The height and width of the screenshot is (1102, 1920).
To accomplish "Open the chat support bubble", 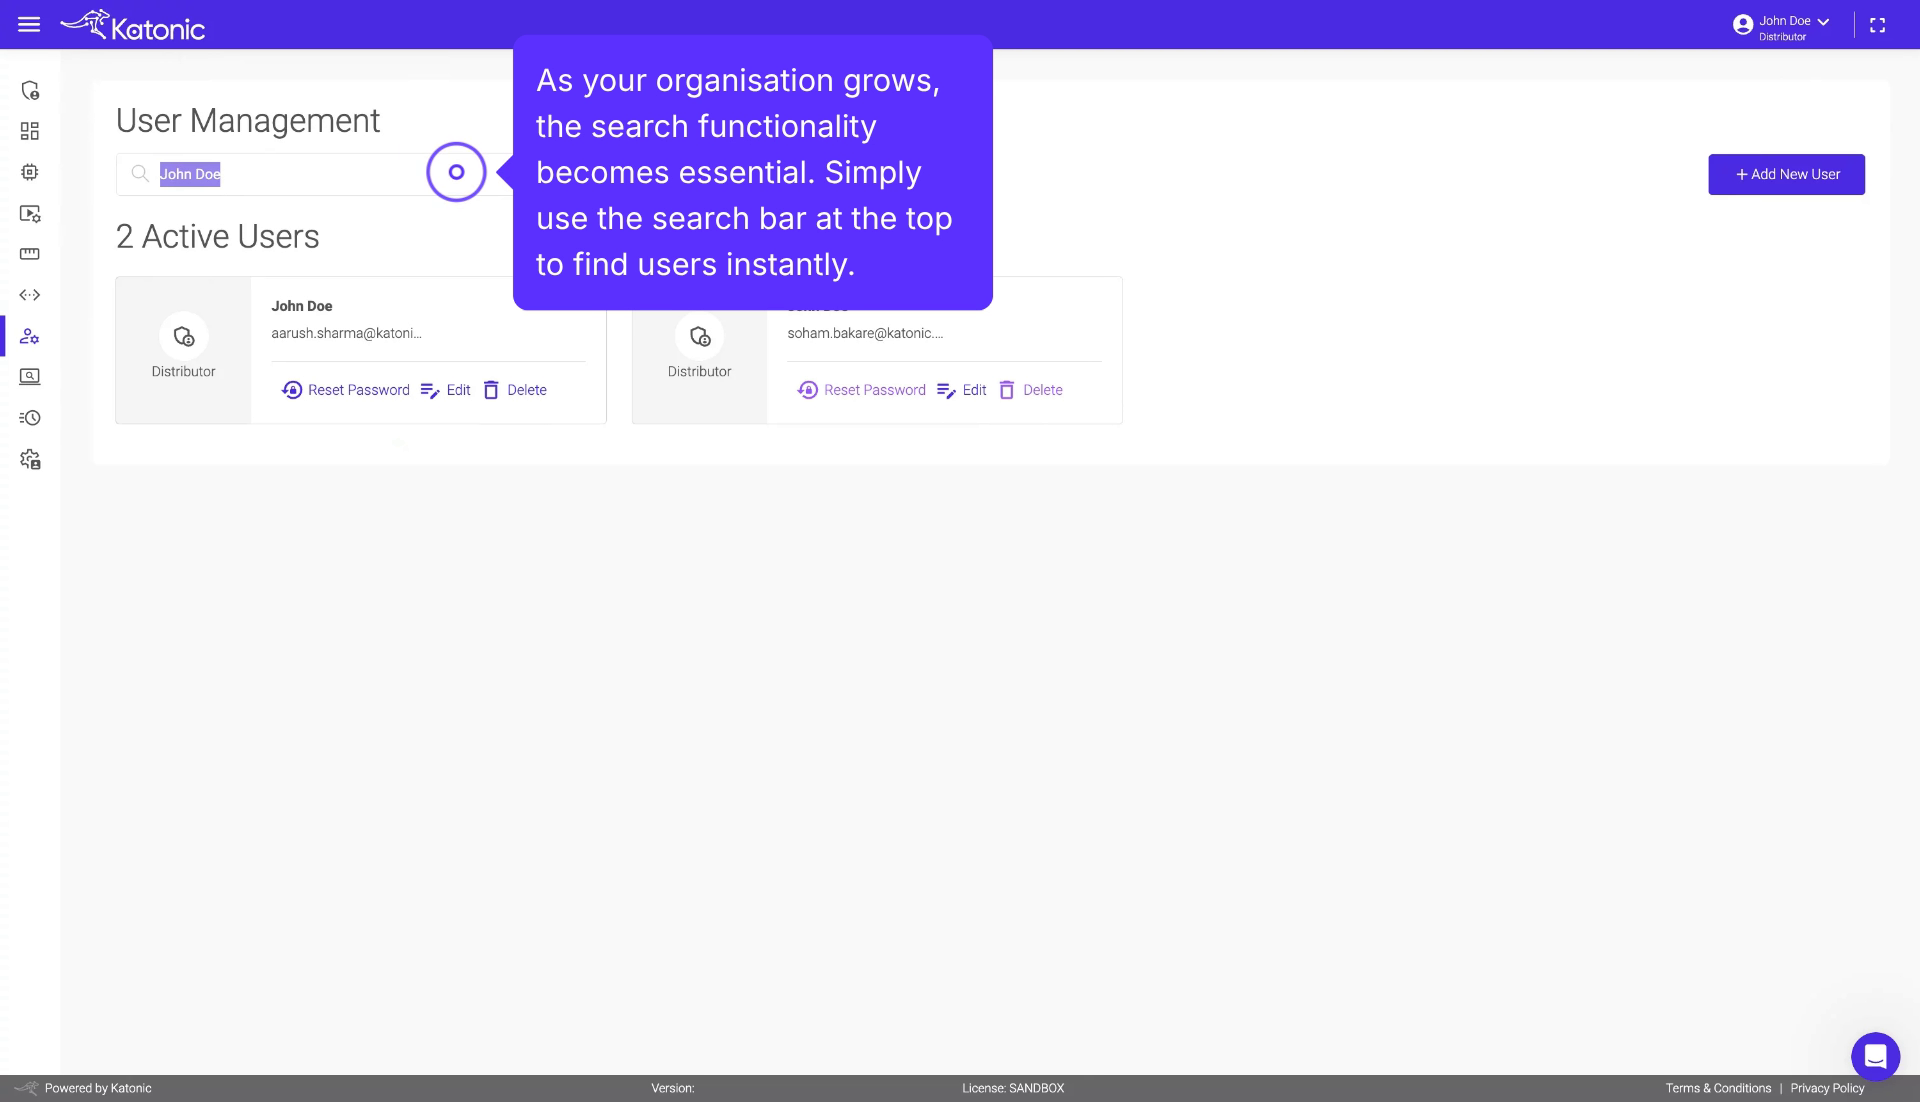I will [x=1875, y=1056].
